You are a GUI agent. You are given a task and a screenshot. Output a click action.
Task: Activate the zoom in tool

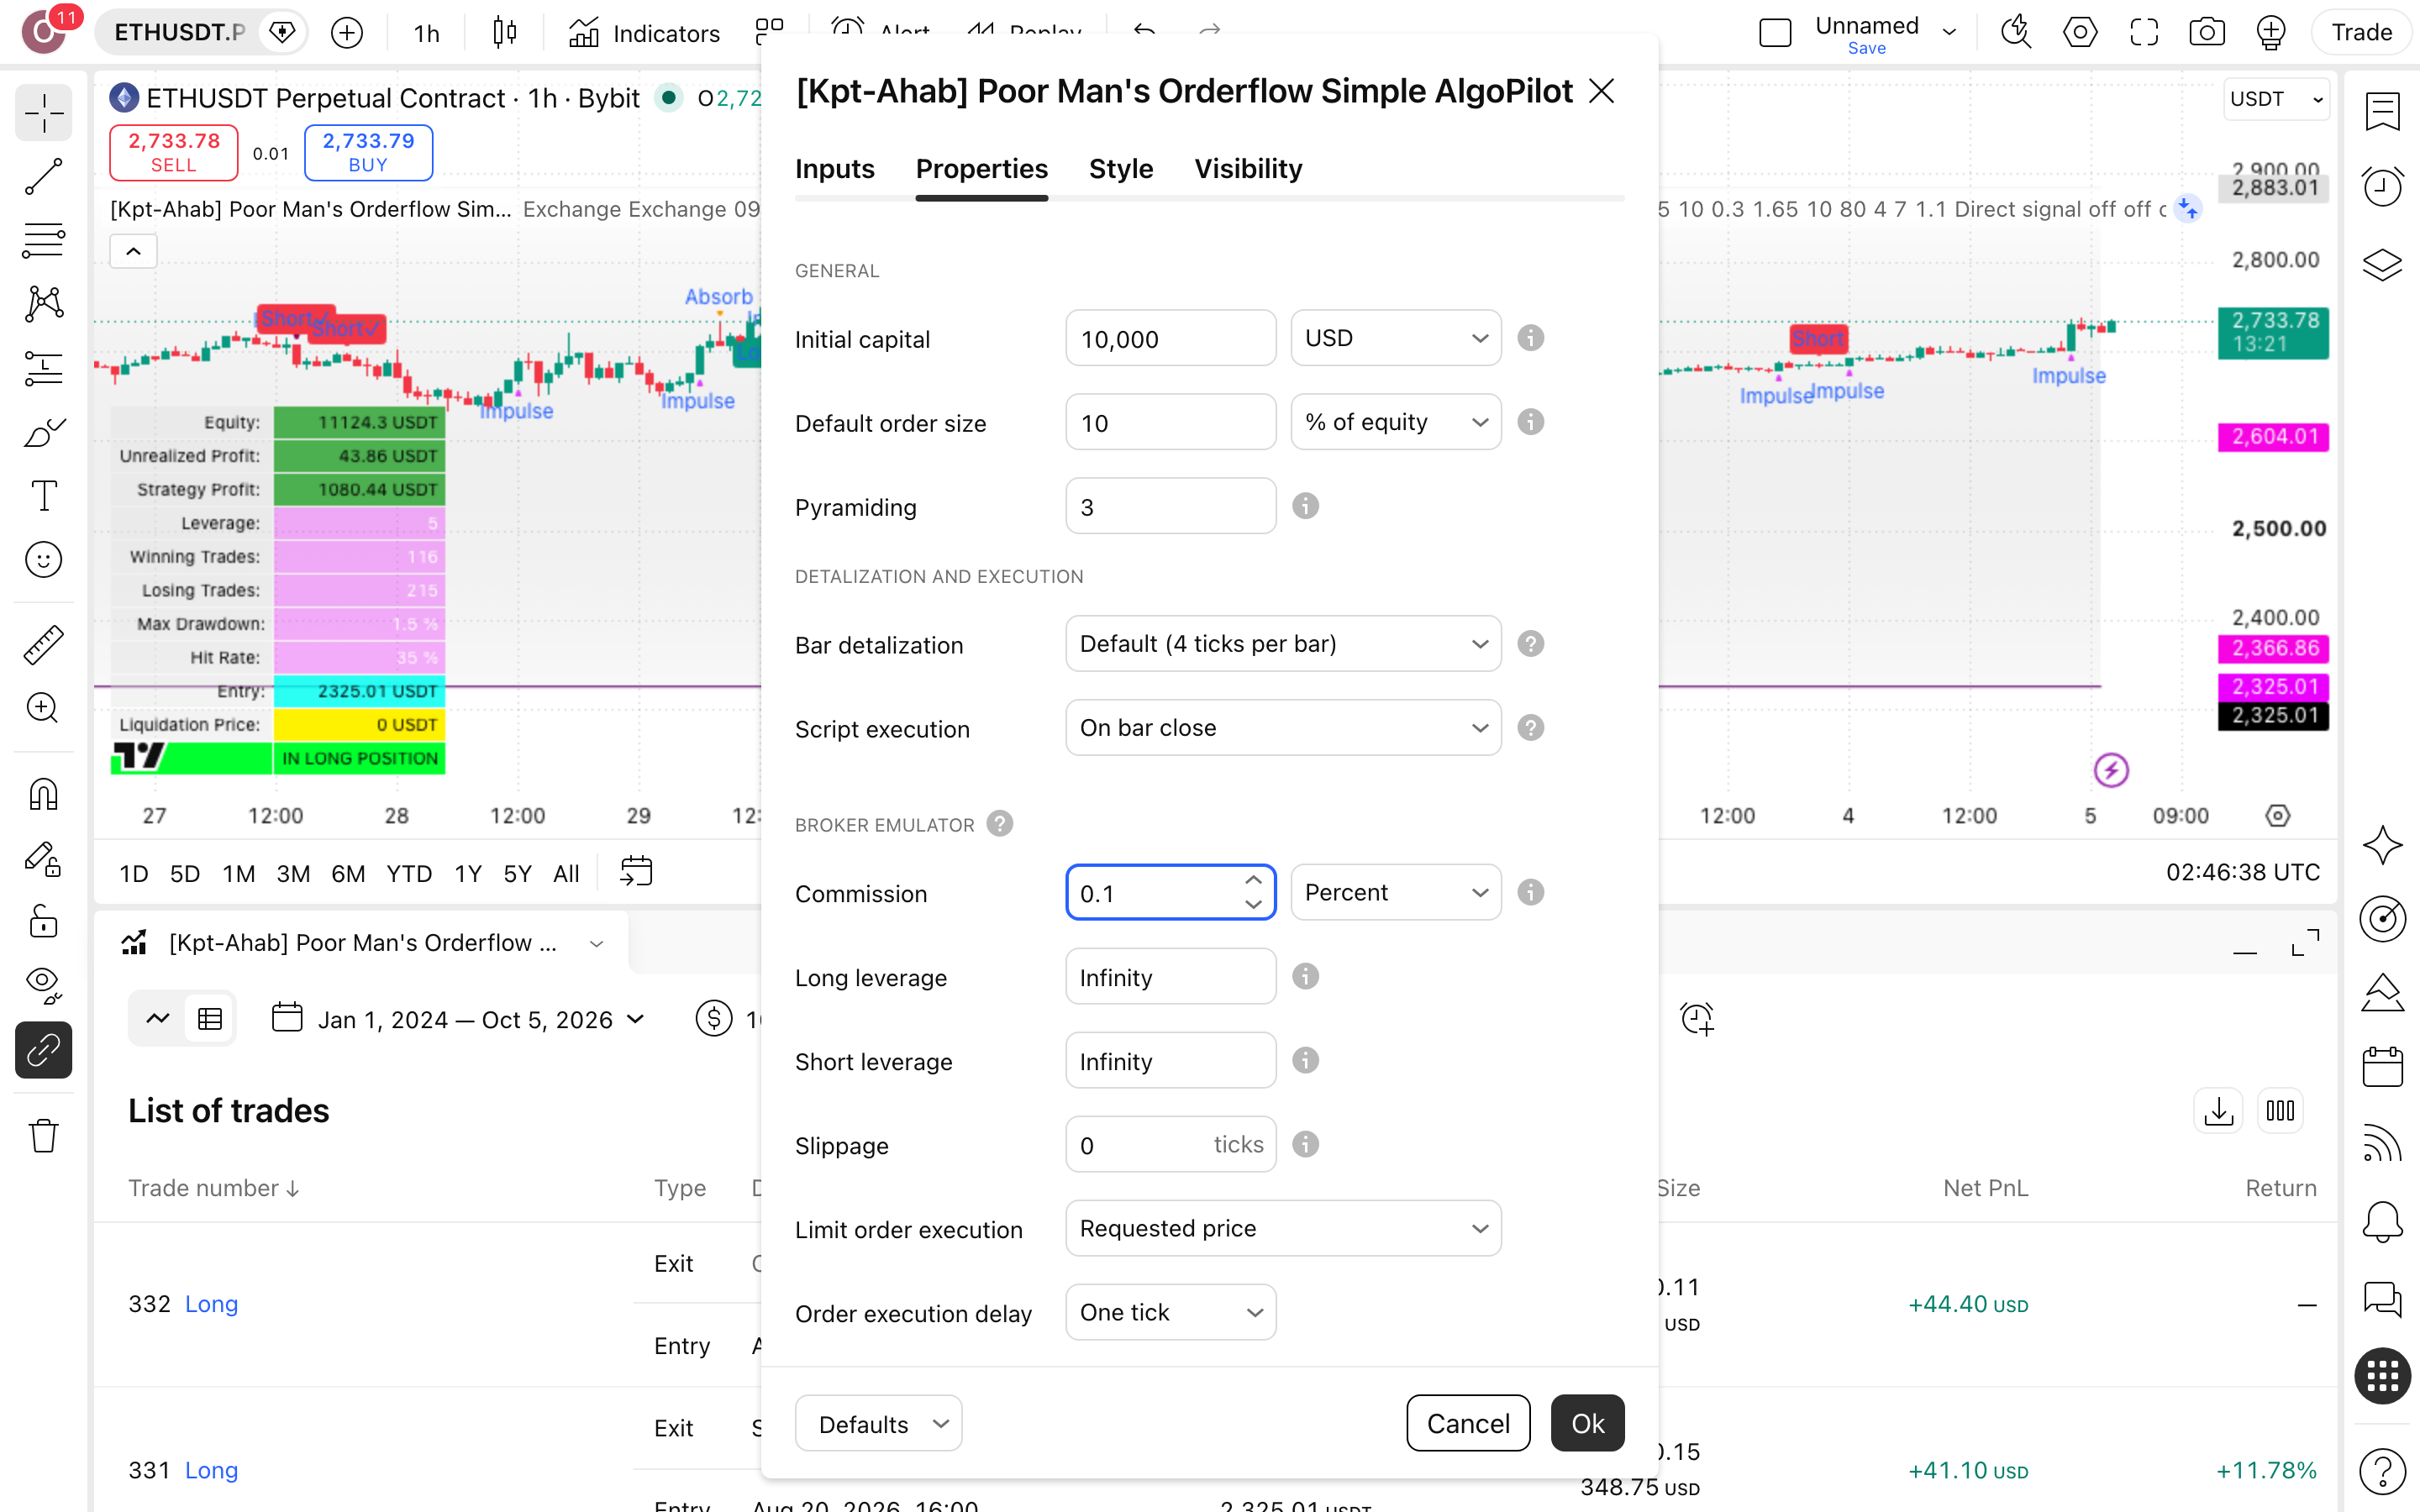43,708
